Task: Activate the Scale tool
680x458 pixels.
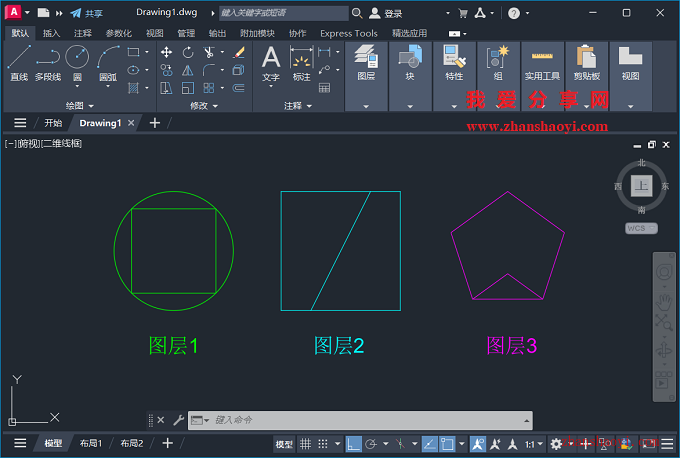Action: (188, 88)
